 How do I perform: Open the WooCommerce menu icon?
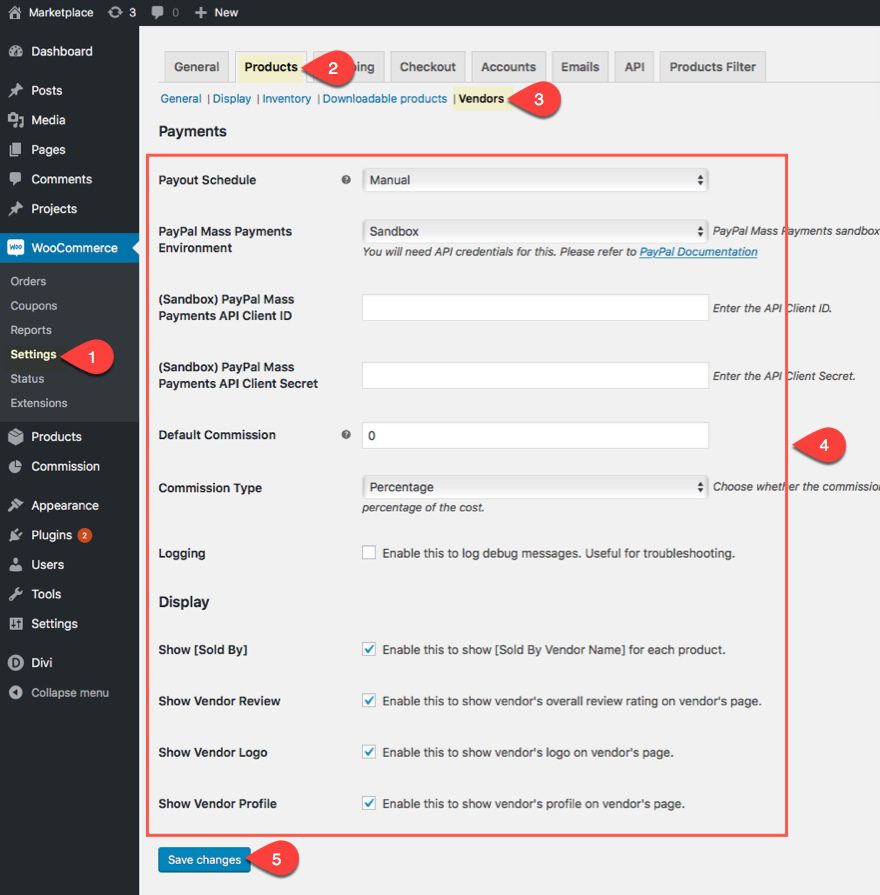tap(16, 248)
